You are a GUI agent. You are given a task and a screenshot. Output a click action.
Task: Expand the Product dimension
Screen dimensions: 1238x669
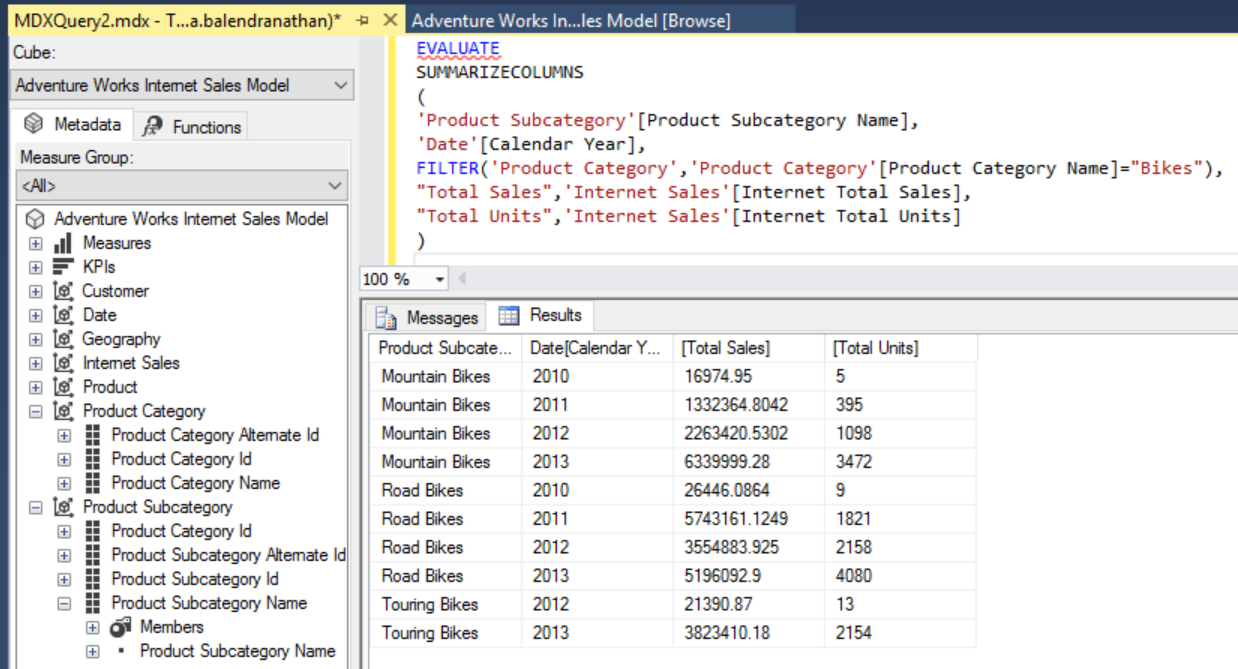click(36, 387)
